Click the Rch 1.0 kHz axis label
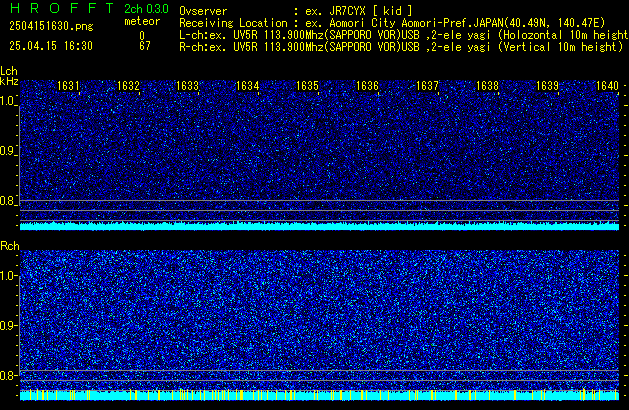This screenshot has width=629, height=410. click(x=7, y=276)
